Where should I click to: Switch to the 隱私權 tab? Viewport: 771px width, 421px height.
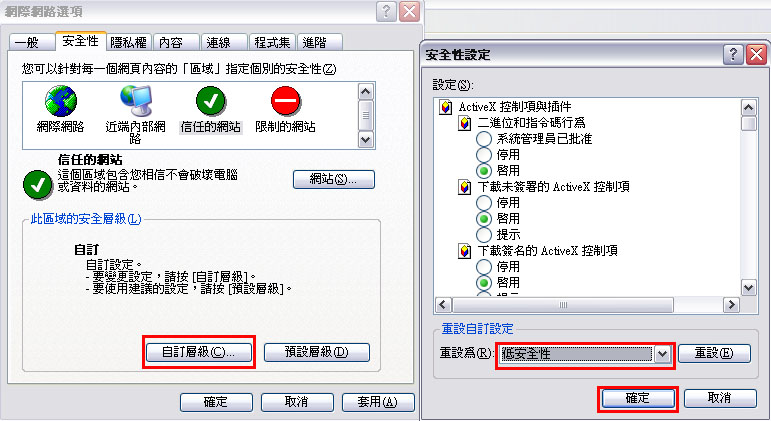pos(129,43)
